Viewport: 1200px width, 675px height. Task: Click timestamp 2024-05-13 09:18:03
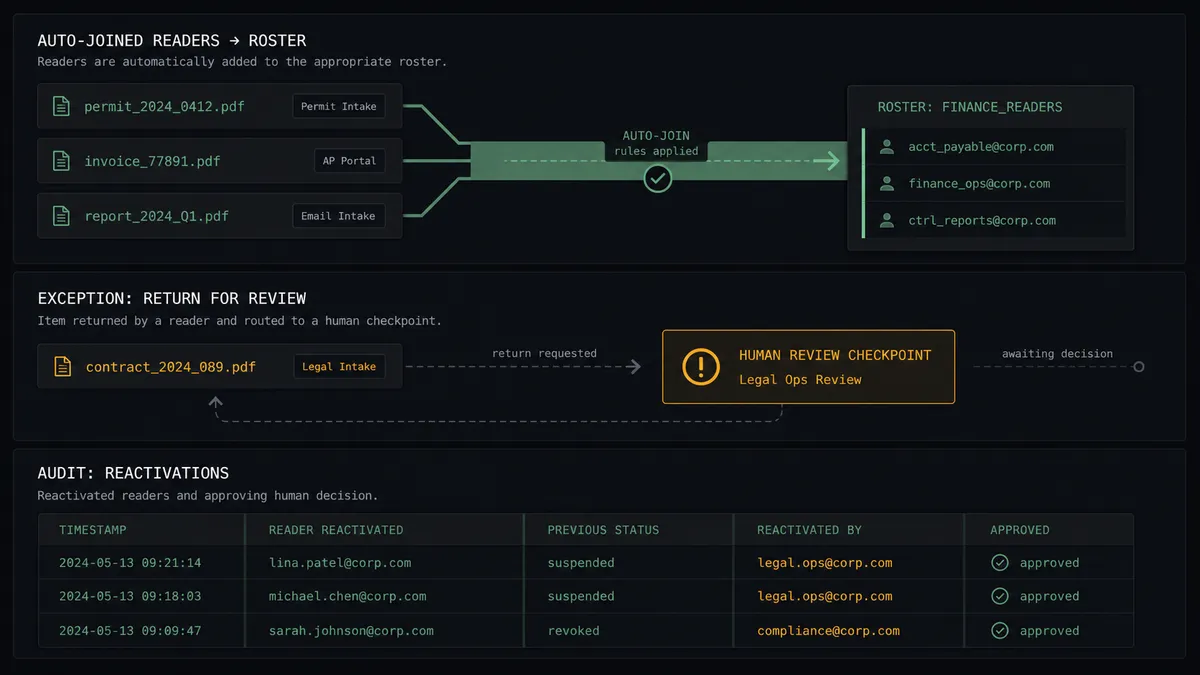[130, 596]
